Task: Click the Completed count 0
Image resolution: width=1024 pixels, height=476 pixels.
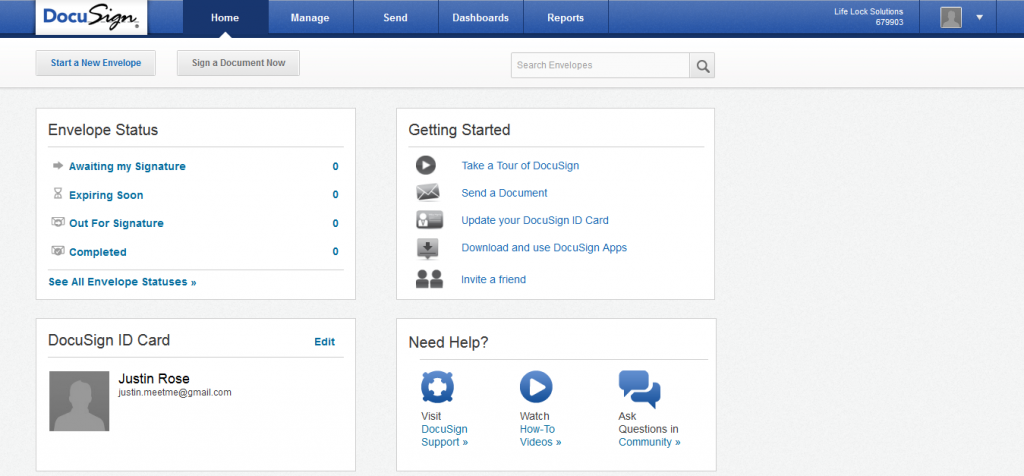Action: pos(336,251)
